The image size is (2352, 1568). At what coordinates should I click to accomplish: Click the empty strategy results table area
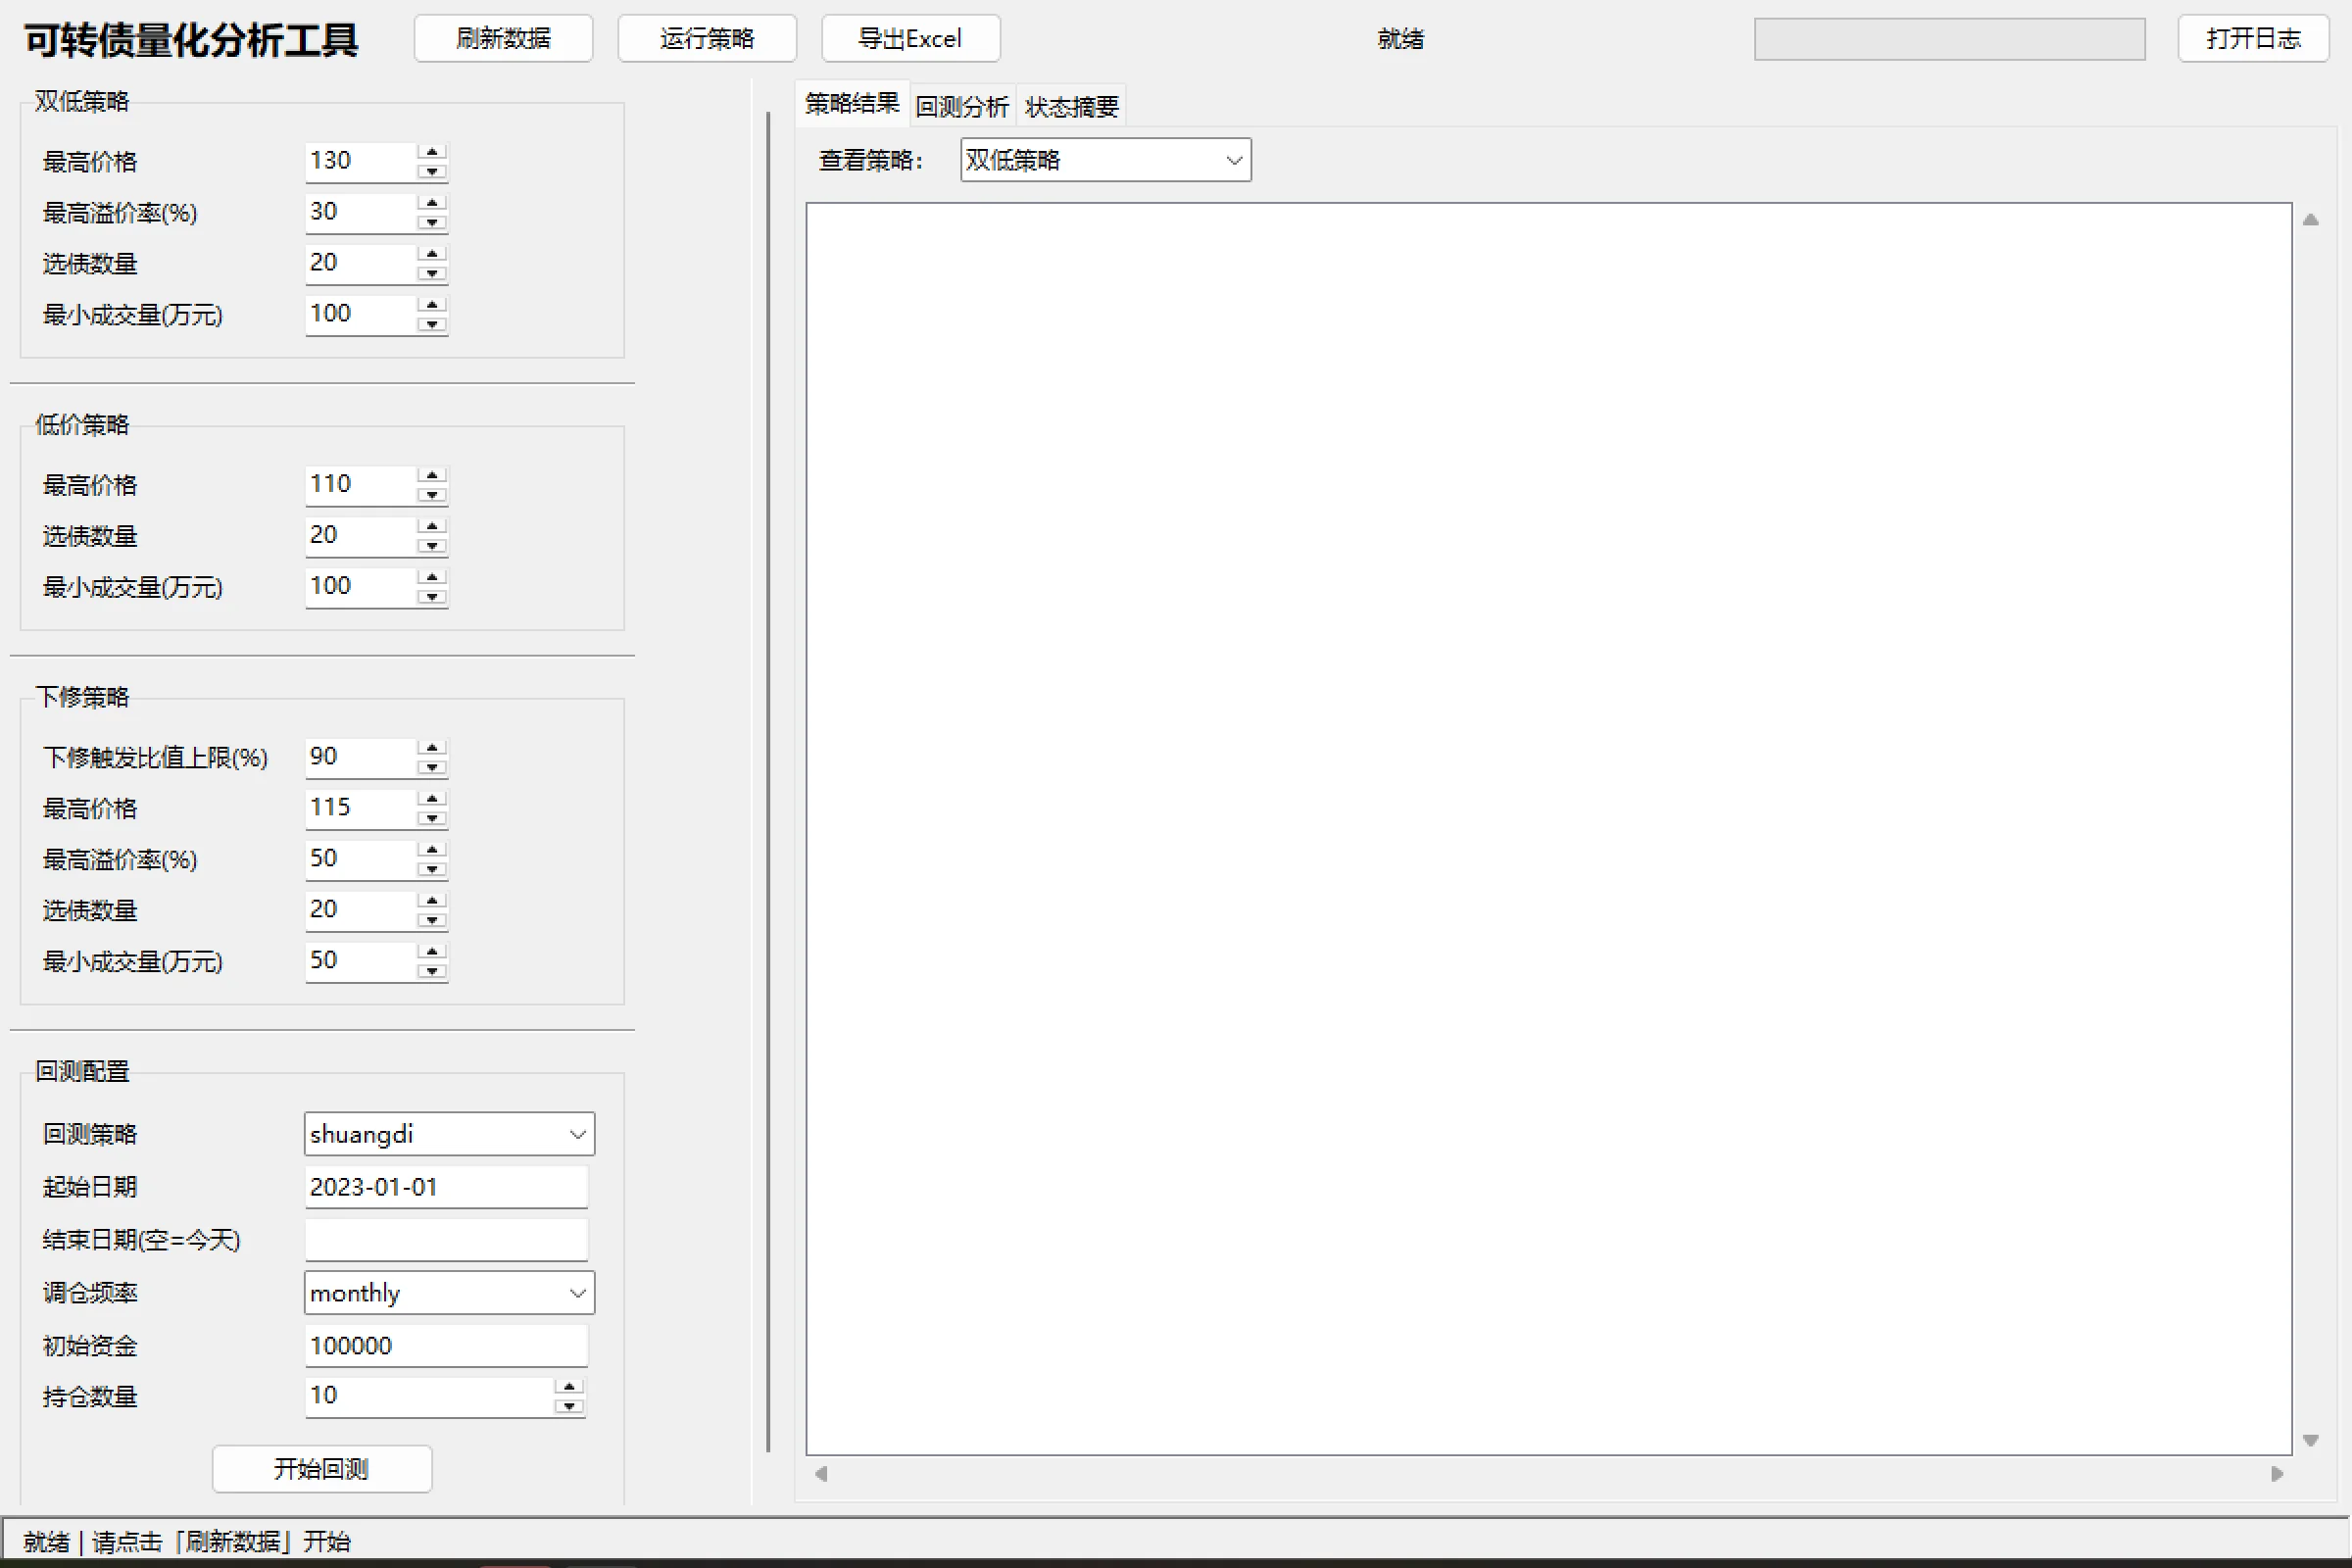[1549, 829]
